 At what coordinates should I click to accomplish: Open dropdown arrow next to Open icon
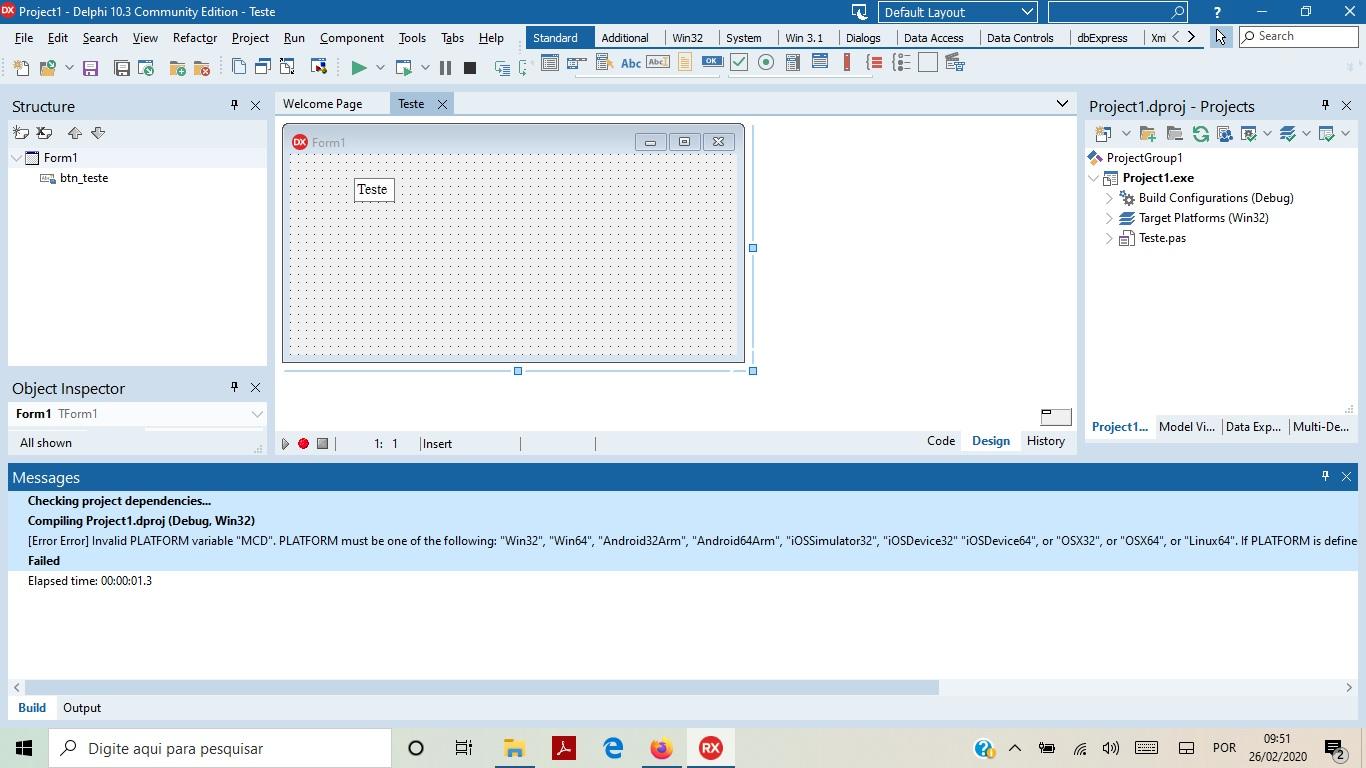(x=69, y=68)
